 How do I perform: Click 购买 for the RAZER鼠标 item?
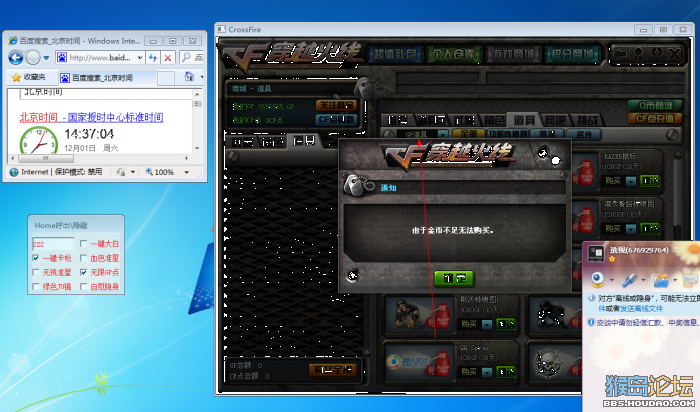[613, 181]
